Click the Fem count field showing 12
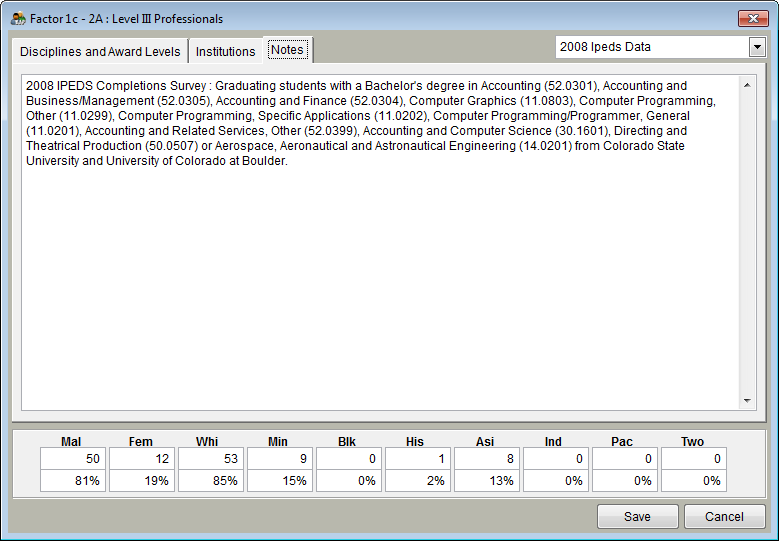Image resolution: width=779 pixels, height=541 pixels. click(142, 459)
